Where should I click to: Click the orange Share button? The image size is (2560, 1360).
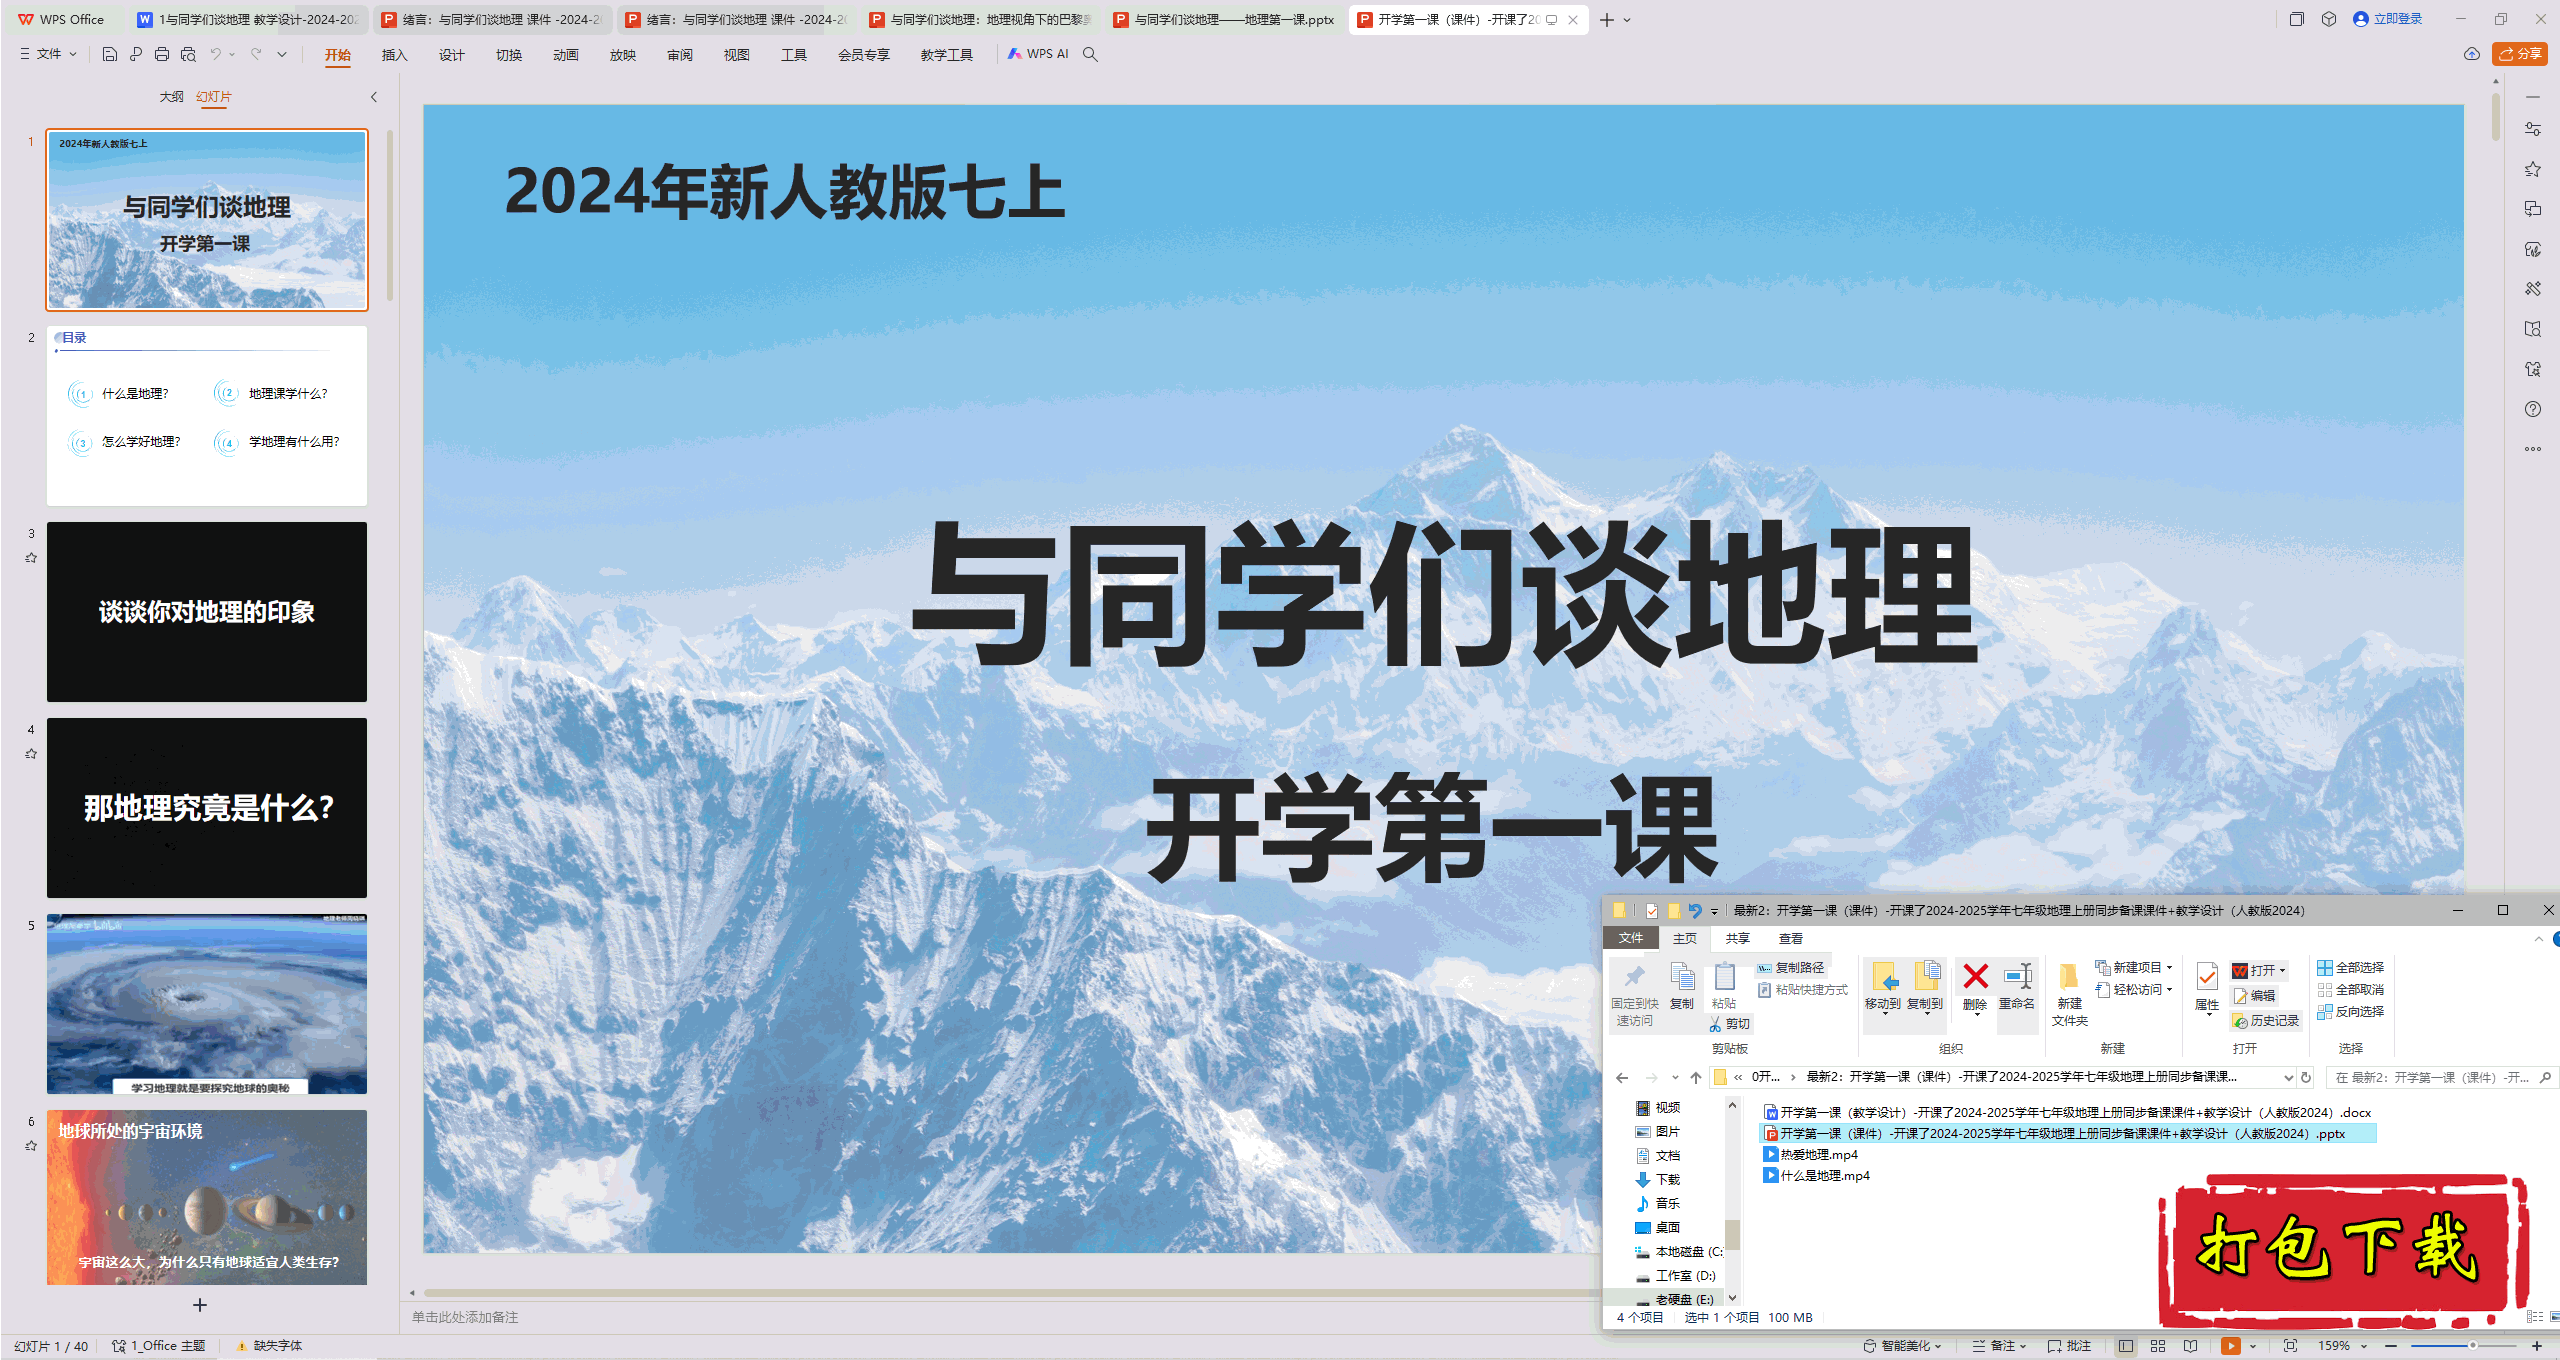2521,54
